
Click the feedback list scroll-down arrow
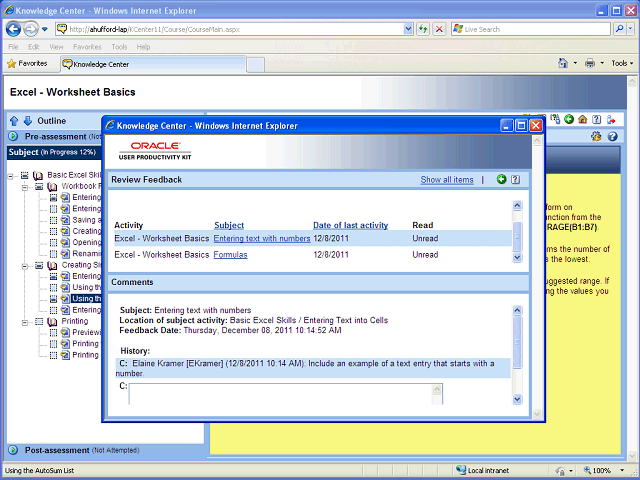tap(517, 257)
